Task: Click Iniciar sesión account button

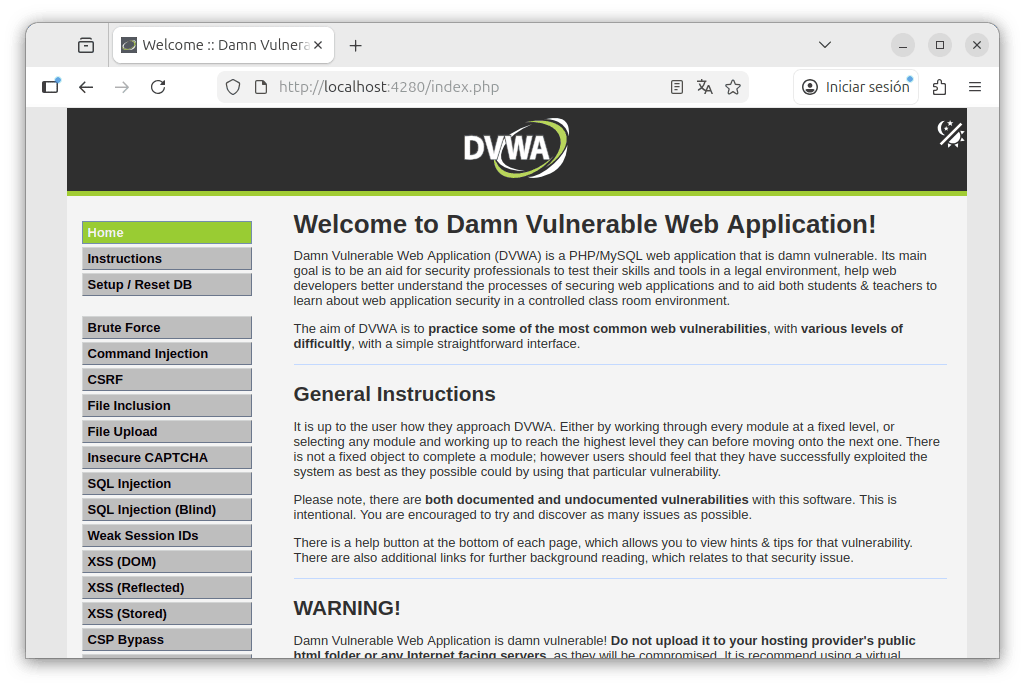Action: (856, 87)
